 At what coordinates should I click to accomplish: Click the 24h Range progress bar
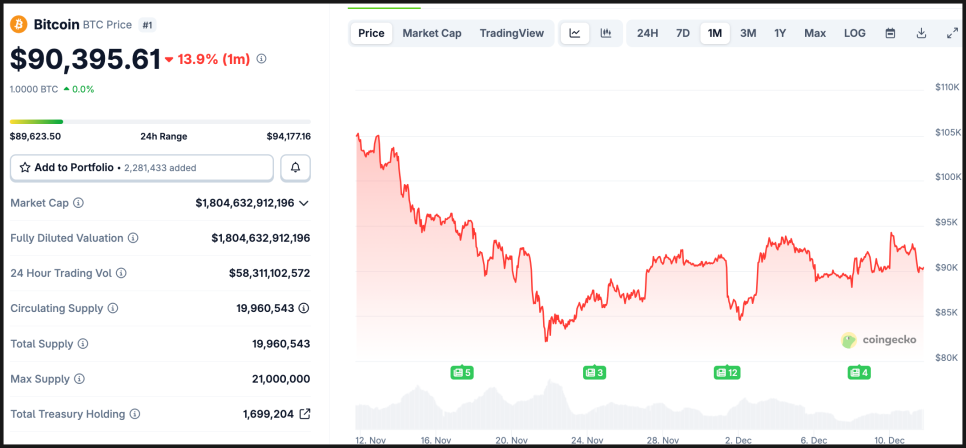(x=160, y=122)
